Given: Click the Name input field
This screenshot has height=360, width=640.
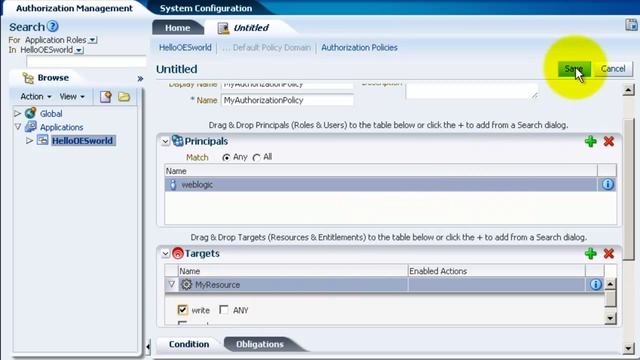Looking at the screenshot, I should [287, 100].
